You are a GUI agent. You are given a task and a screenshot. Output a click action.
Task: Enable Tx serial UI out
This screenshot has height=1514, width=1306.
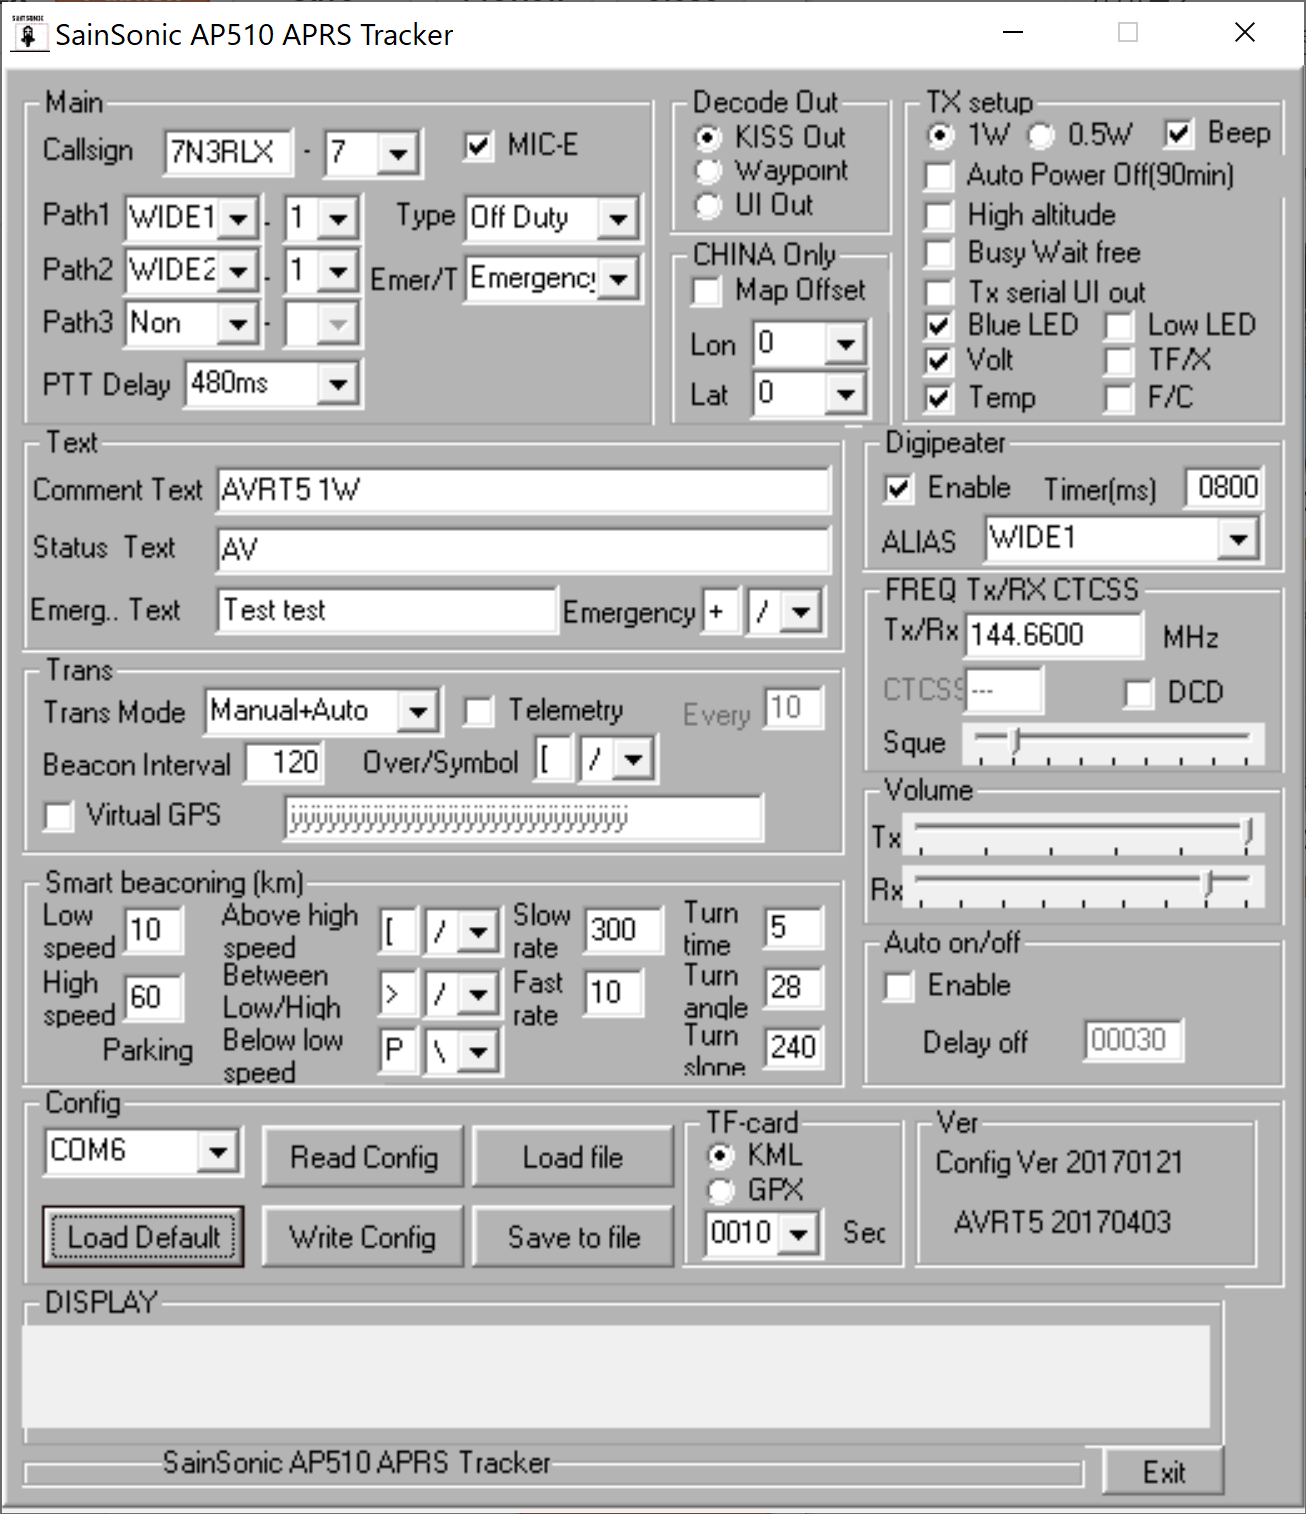(x=939, y=293)
